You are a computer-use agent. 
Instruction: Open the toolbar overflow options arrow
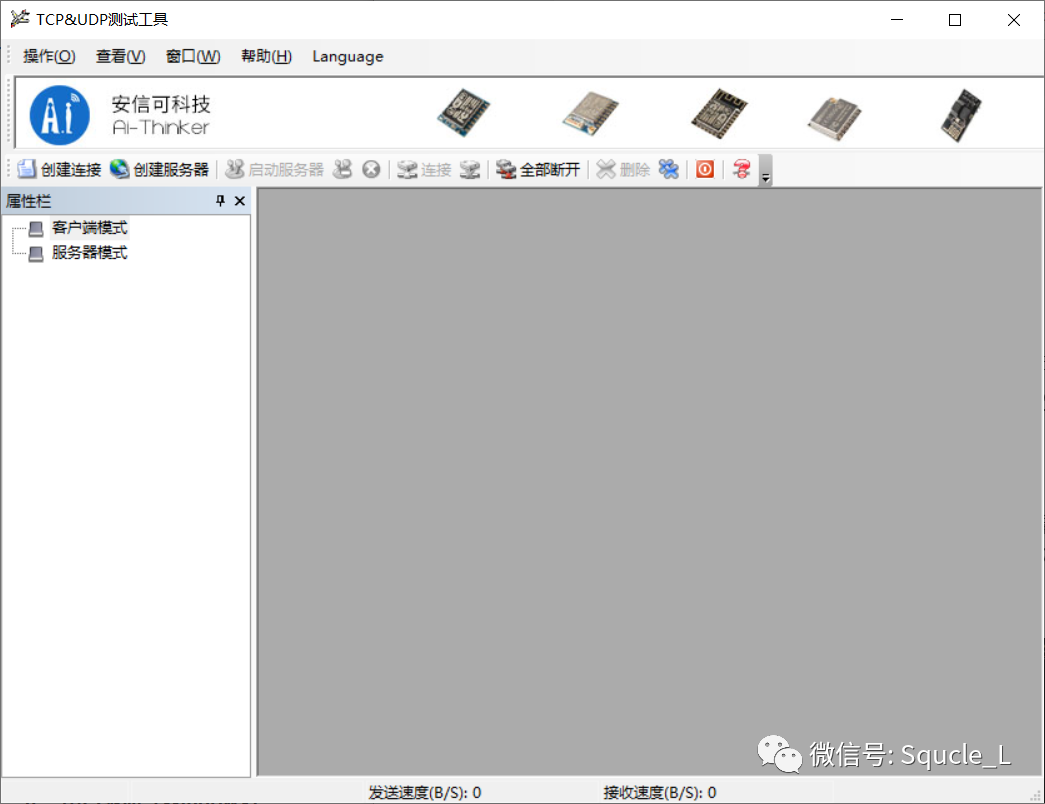tap(766, 171)
